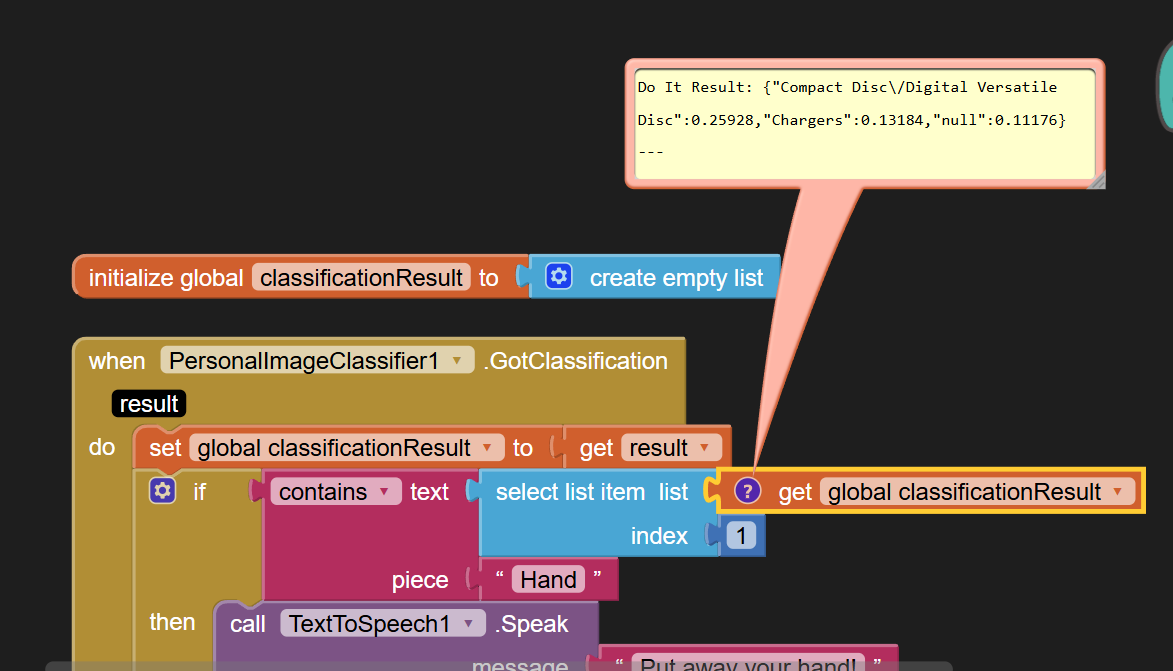Select the initialize global block
This screenshot has height=671, width=1173.
coord(164,278)
